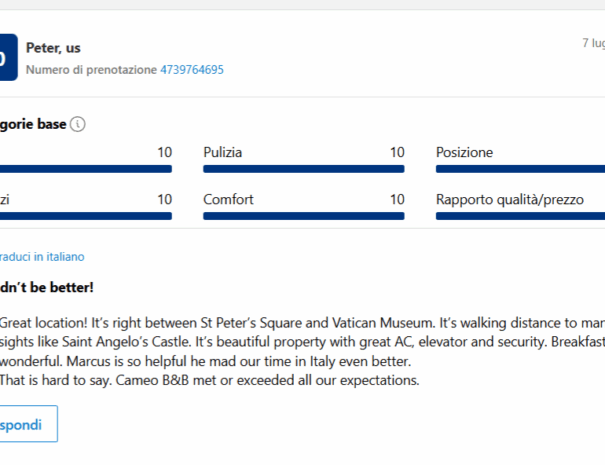The height and width of the screenshot is (465, 605).
Task: Click the Comfort score bar
Action: pos(303,216)
